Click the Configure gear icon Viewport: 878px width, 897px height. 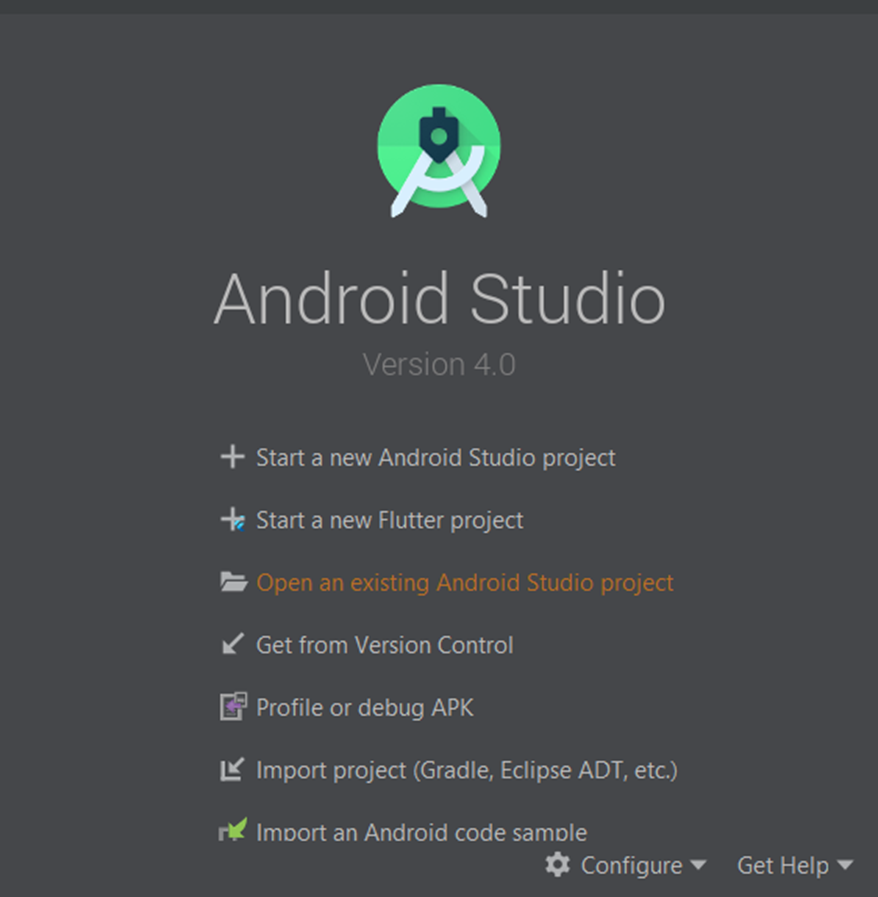(x=558, y=864)
